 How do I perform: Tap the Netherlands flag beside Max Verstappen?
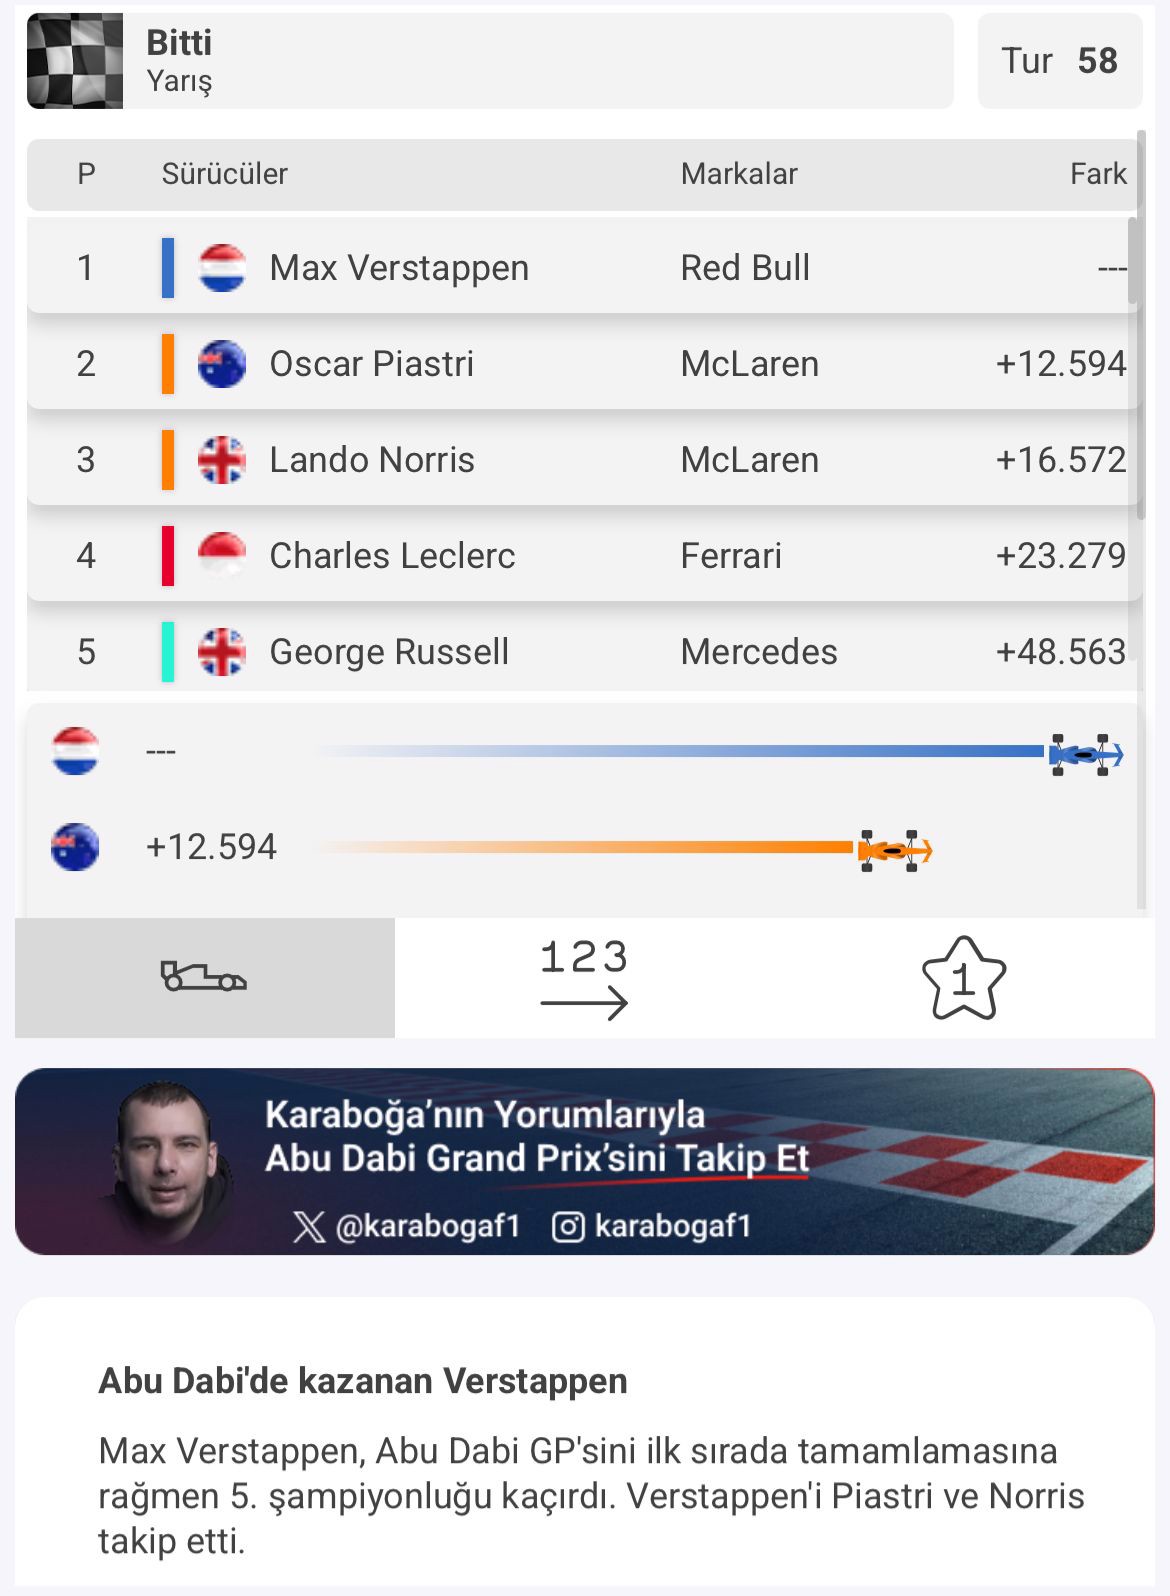[x=222, y=268]
